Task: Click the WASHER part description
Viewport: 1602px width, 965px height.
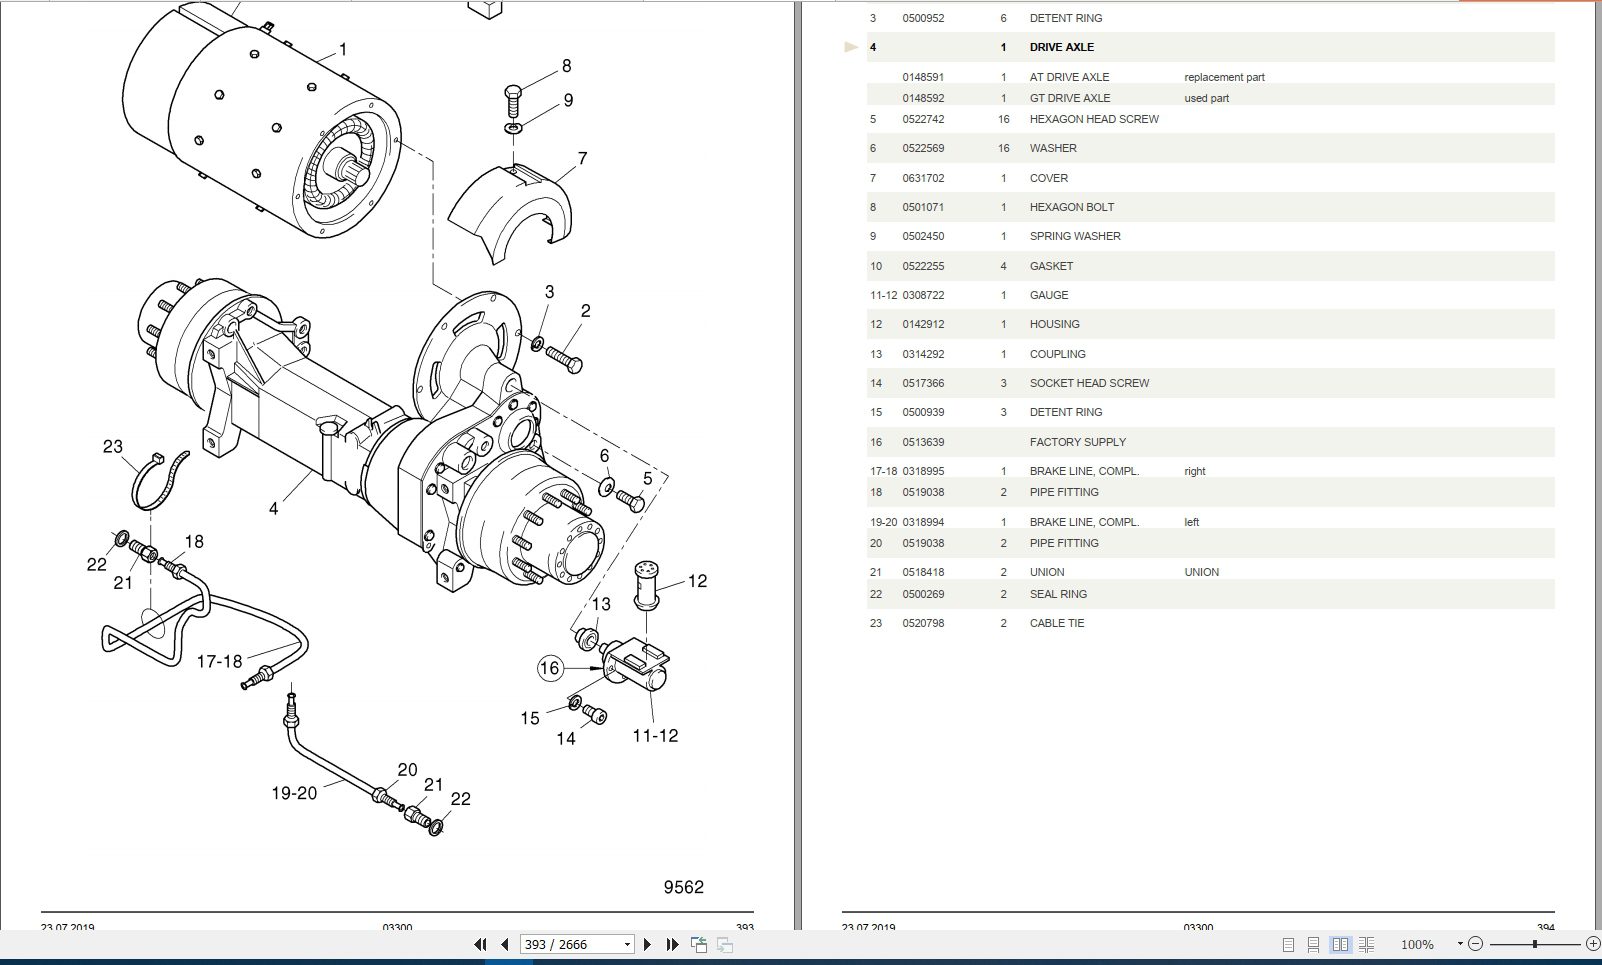Action: 1053,148
